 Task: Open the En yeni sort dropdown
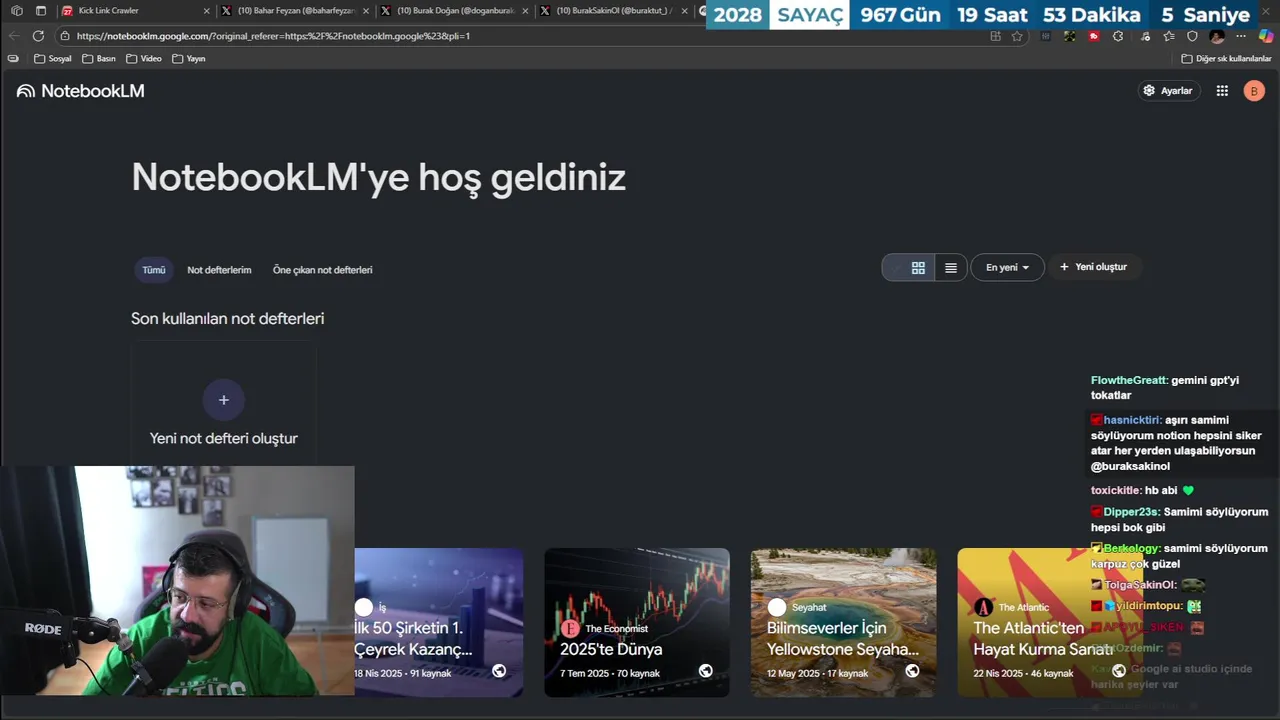pos(1007,268)
